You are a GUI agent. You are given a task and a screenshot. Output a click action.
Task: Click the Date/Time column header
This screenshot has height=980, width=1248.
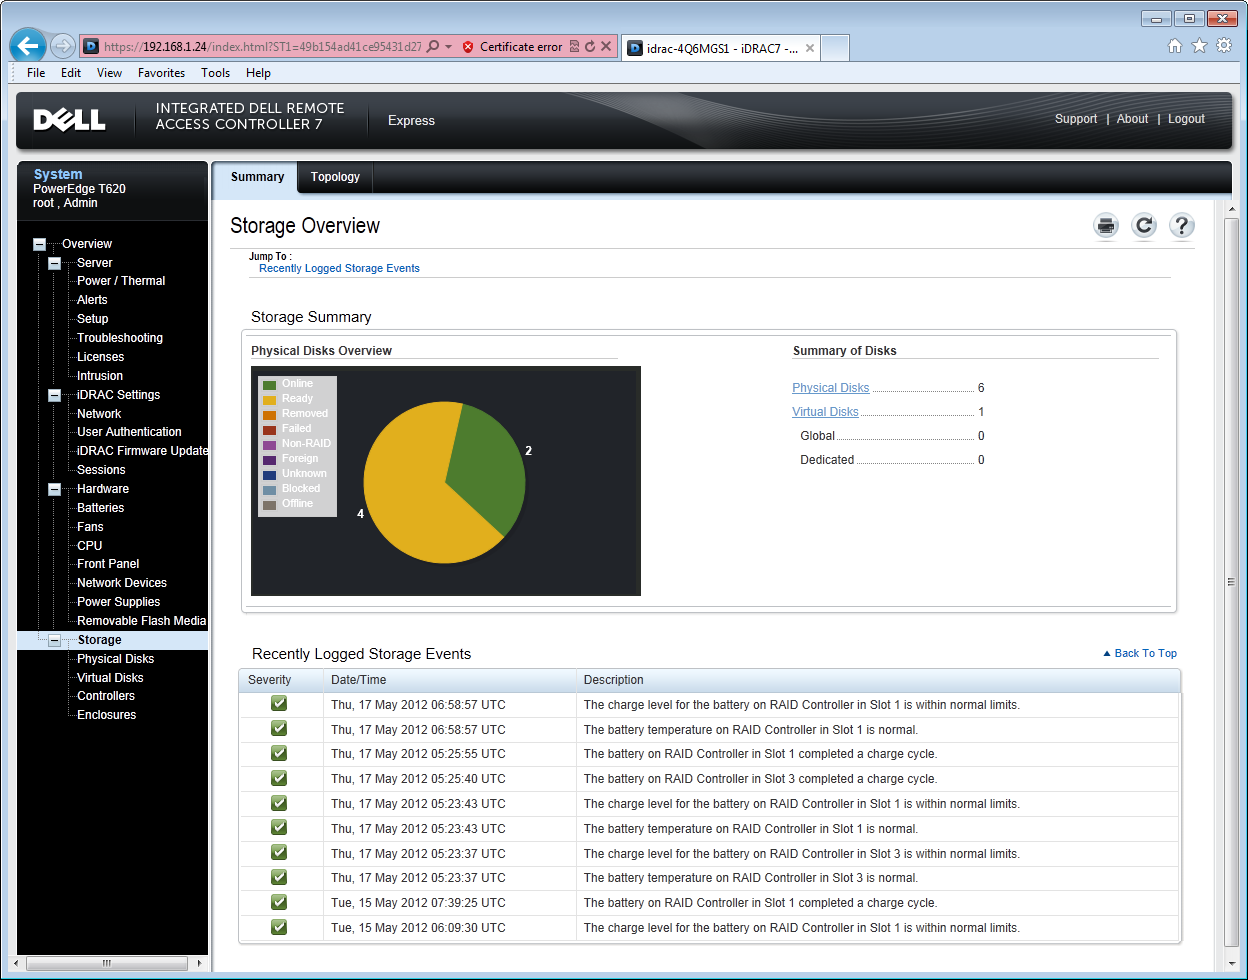[450, 680]
